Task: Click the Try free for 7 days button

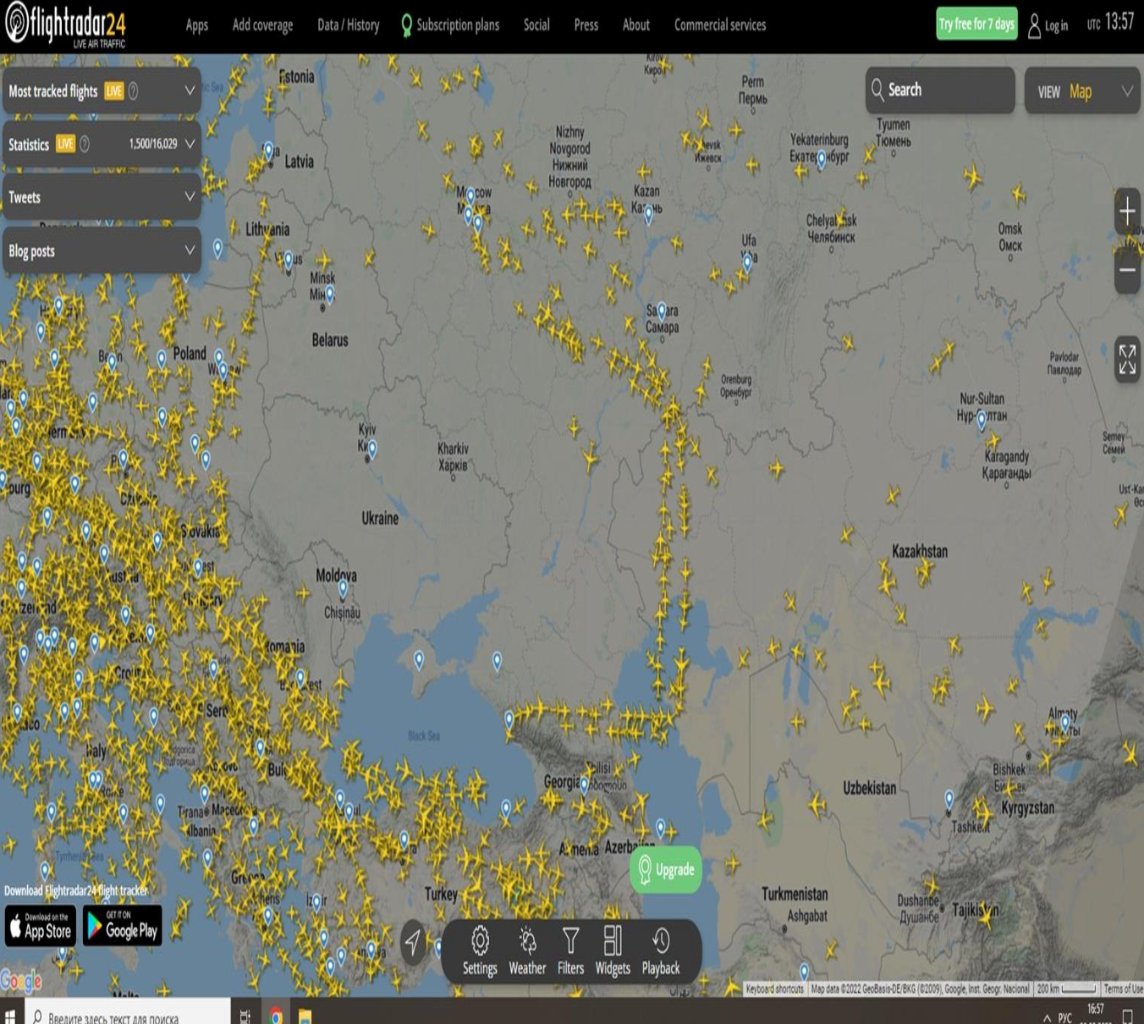Action: point(976,25)
